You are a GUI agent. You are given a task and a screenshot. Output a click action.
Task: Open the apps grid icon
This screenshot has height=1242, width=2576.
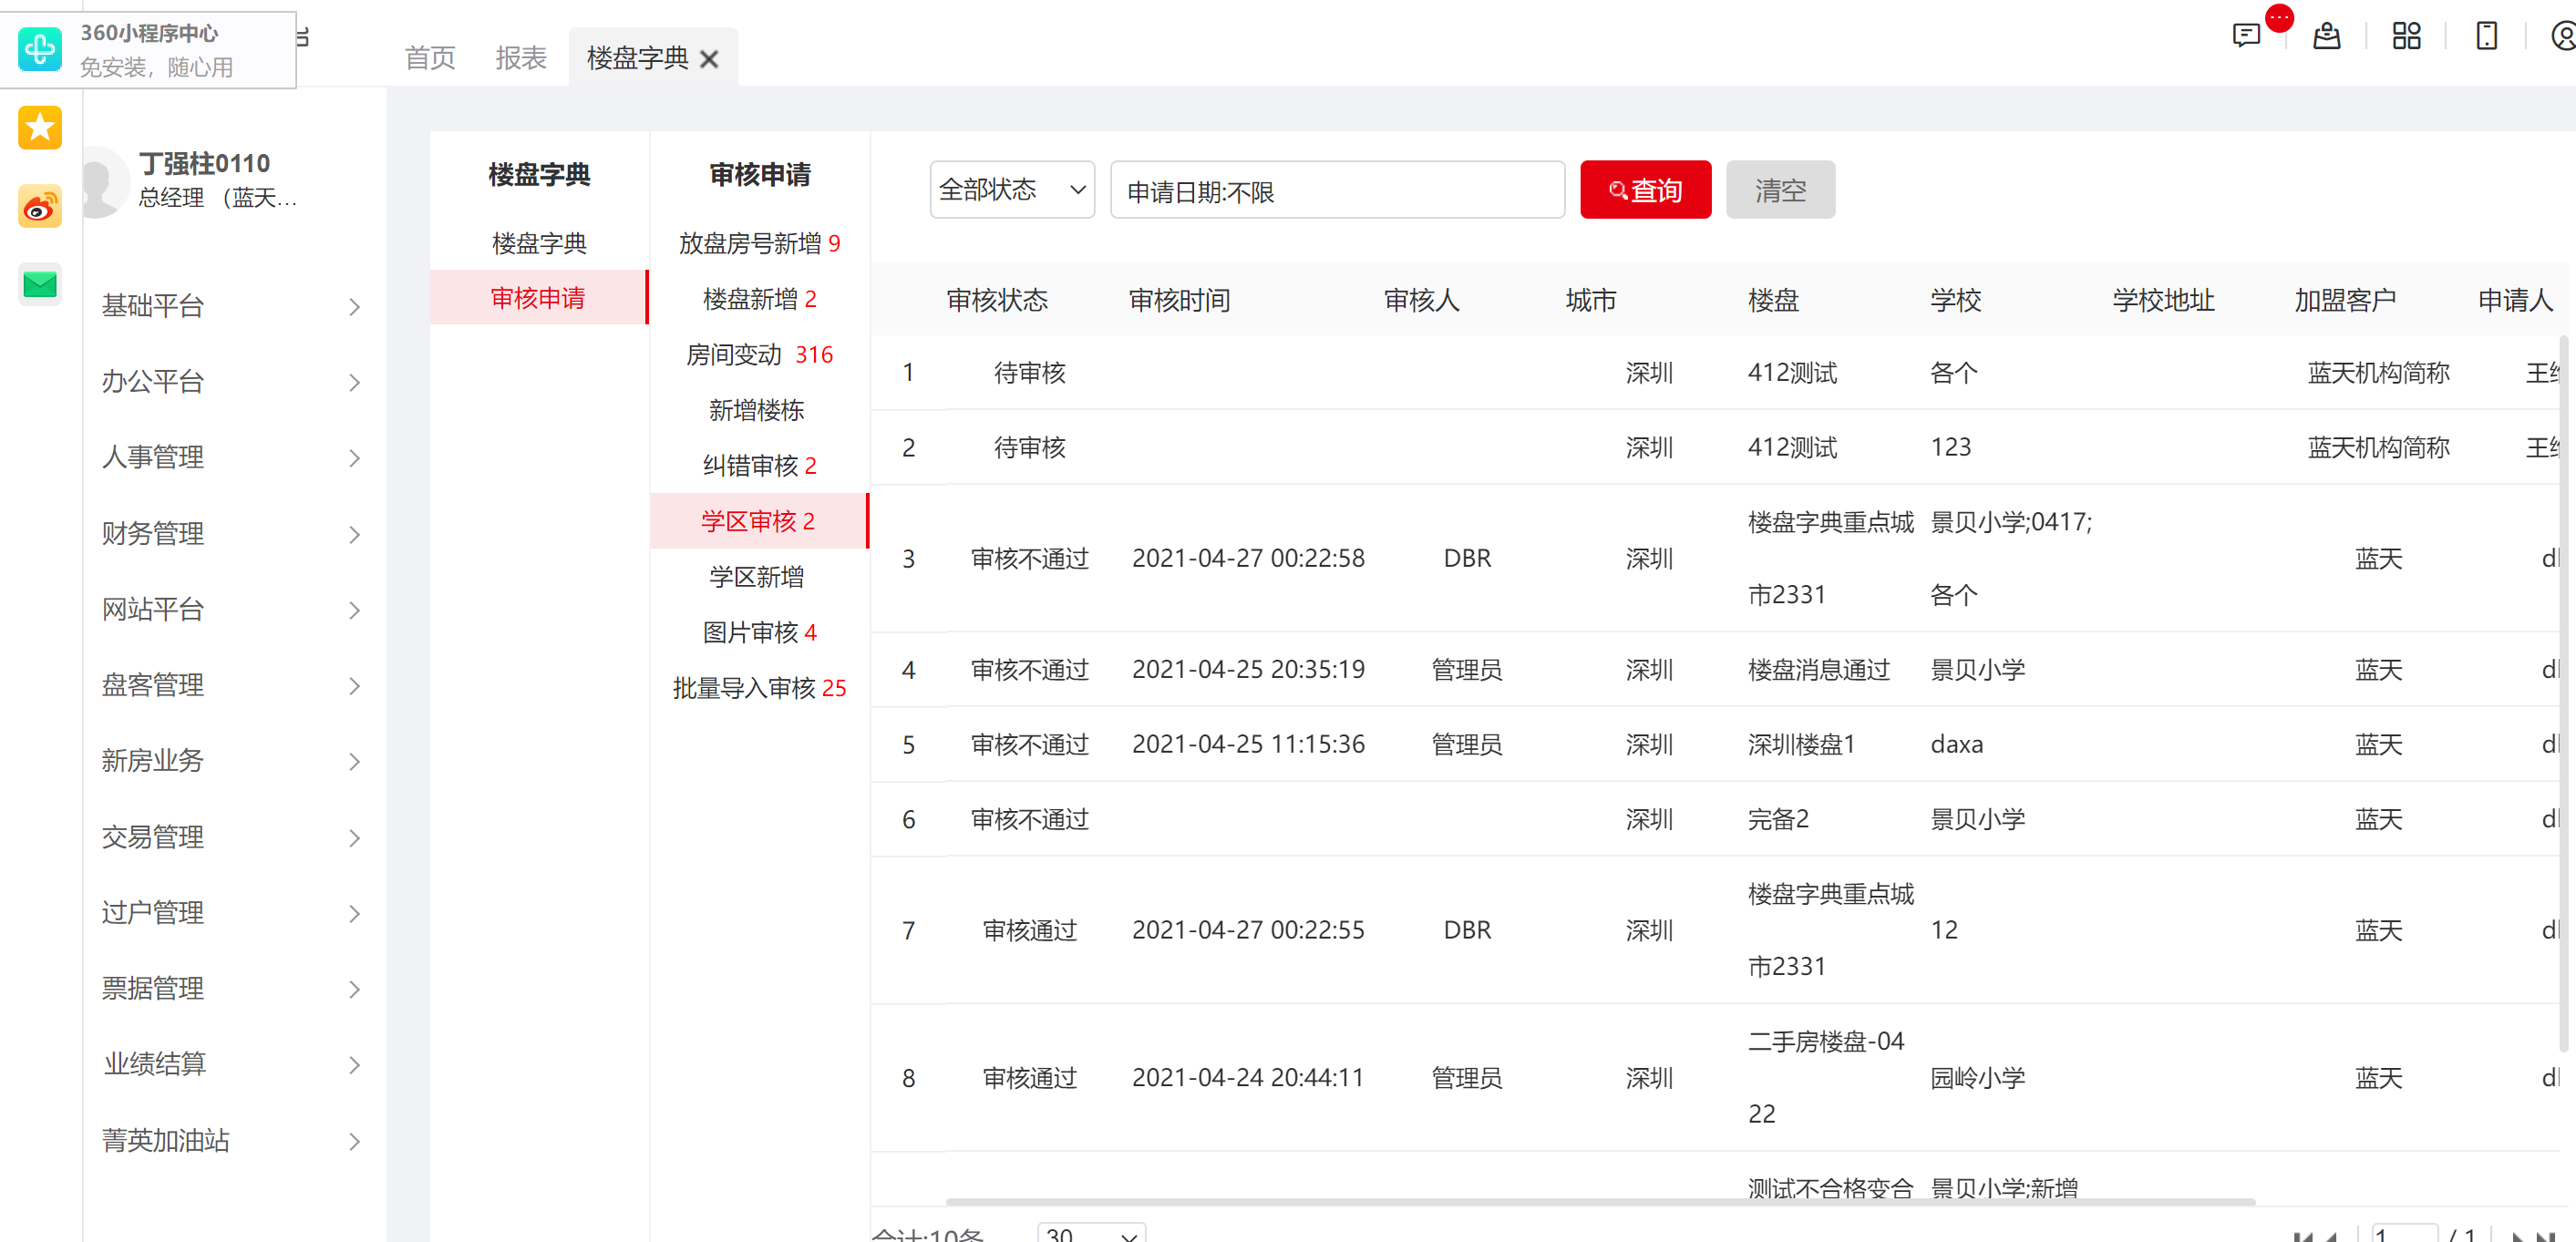(2406, 37)
